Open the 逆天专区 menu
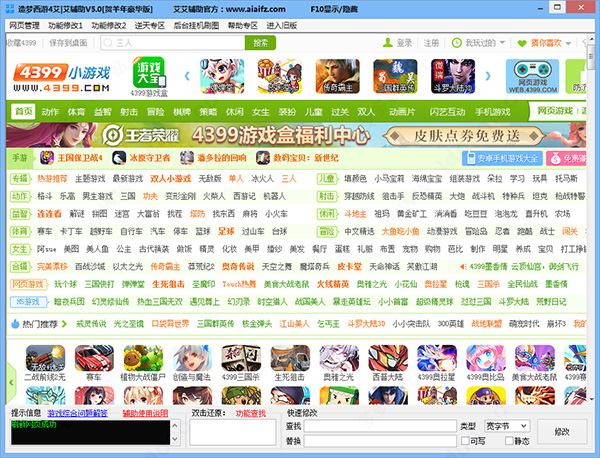 tap(150, 26)
